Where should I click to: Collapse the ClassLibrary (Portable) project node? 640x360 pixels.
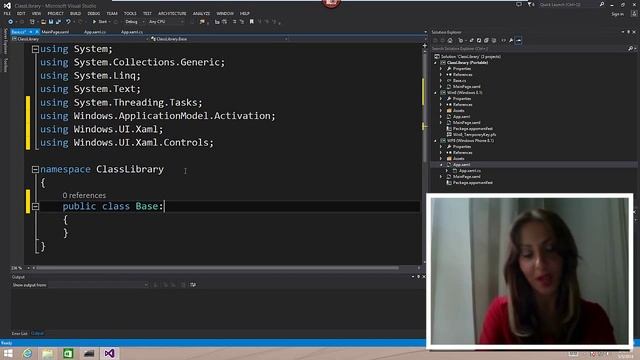pos(436,63)
